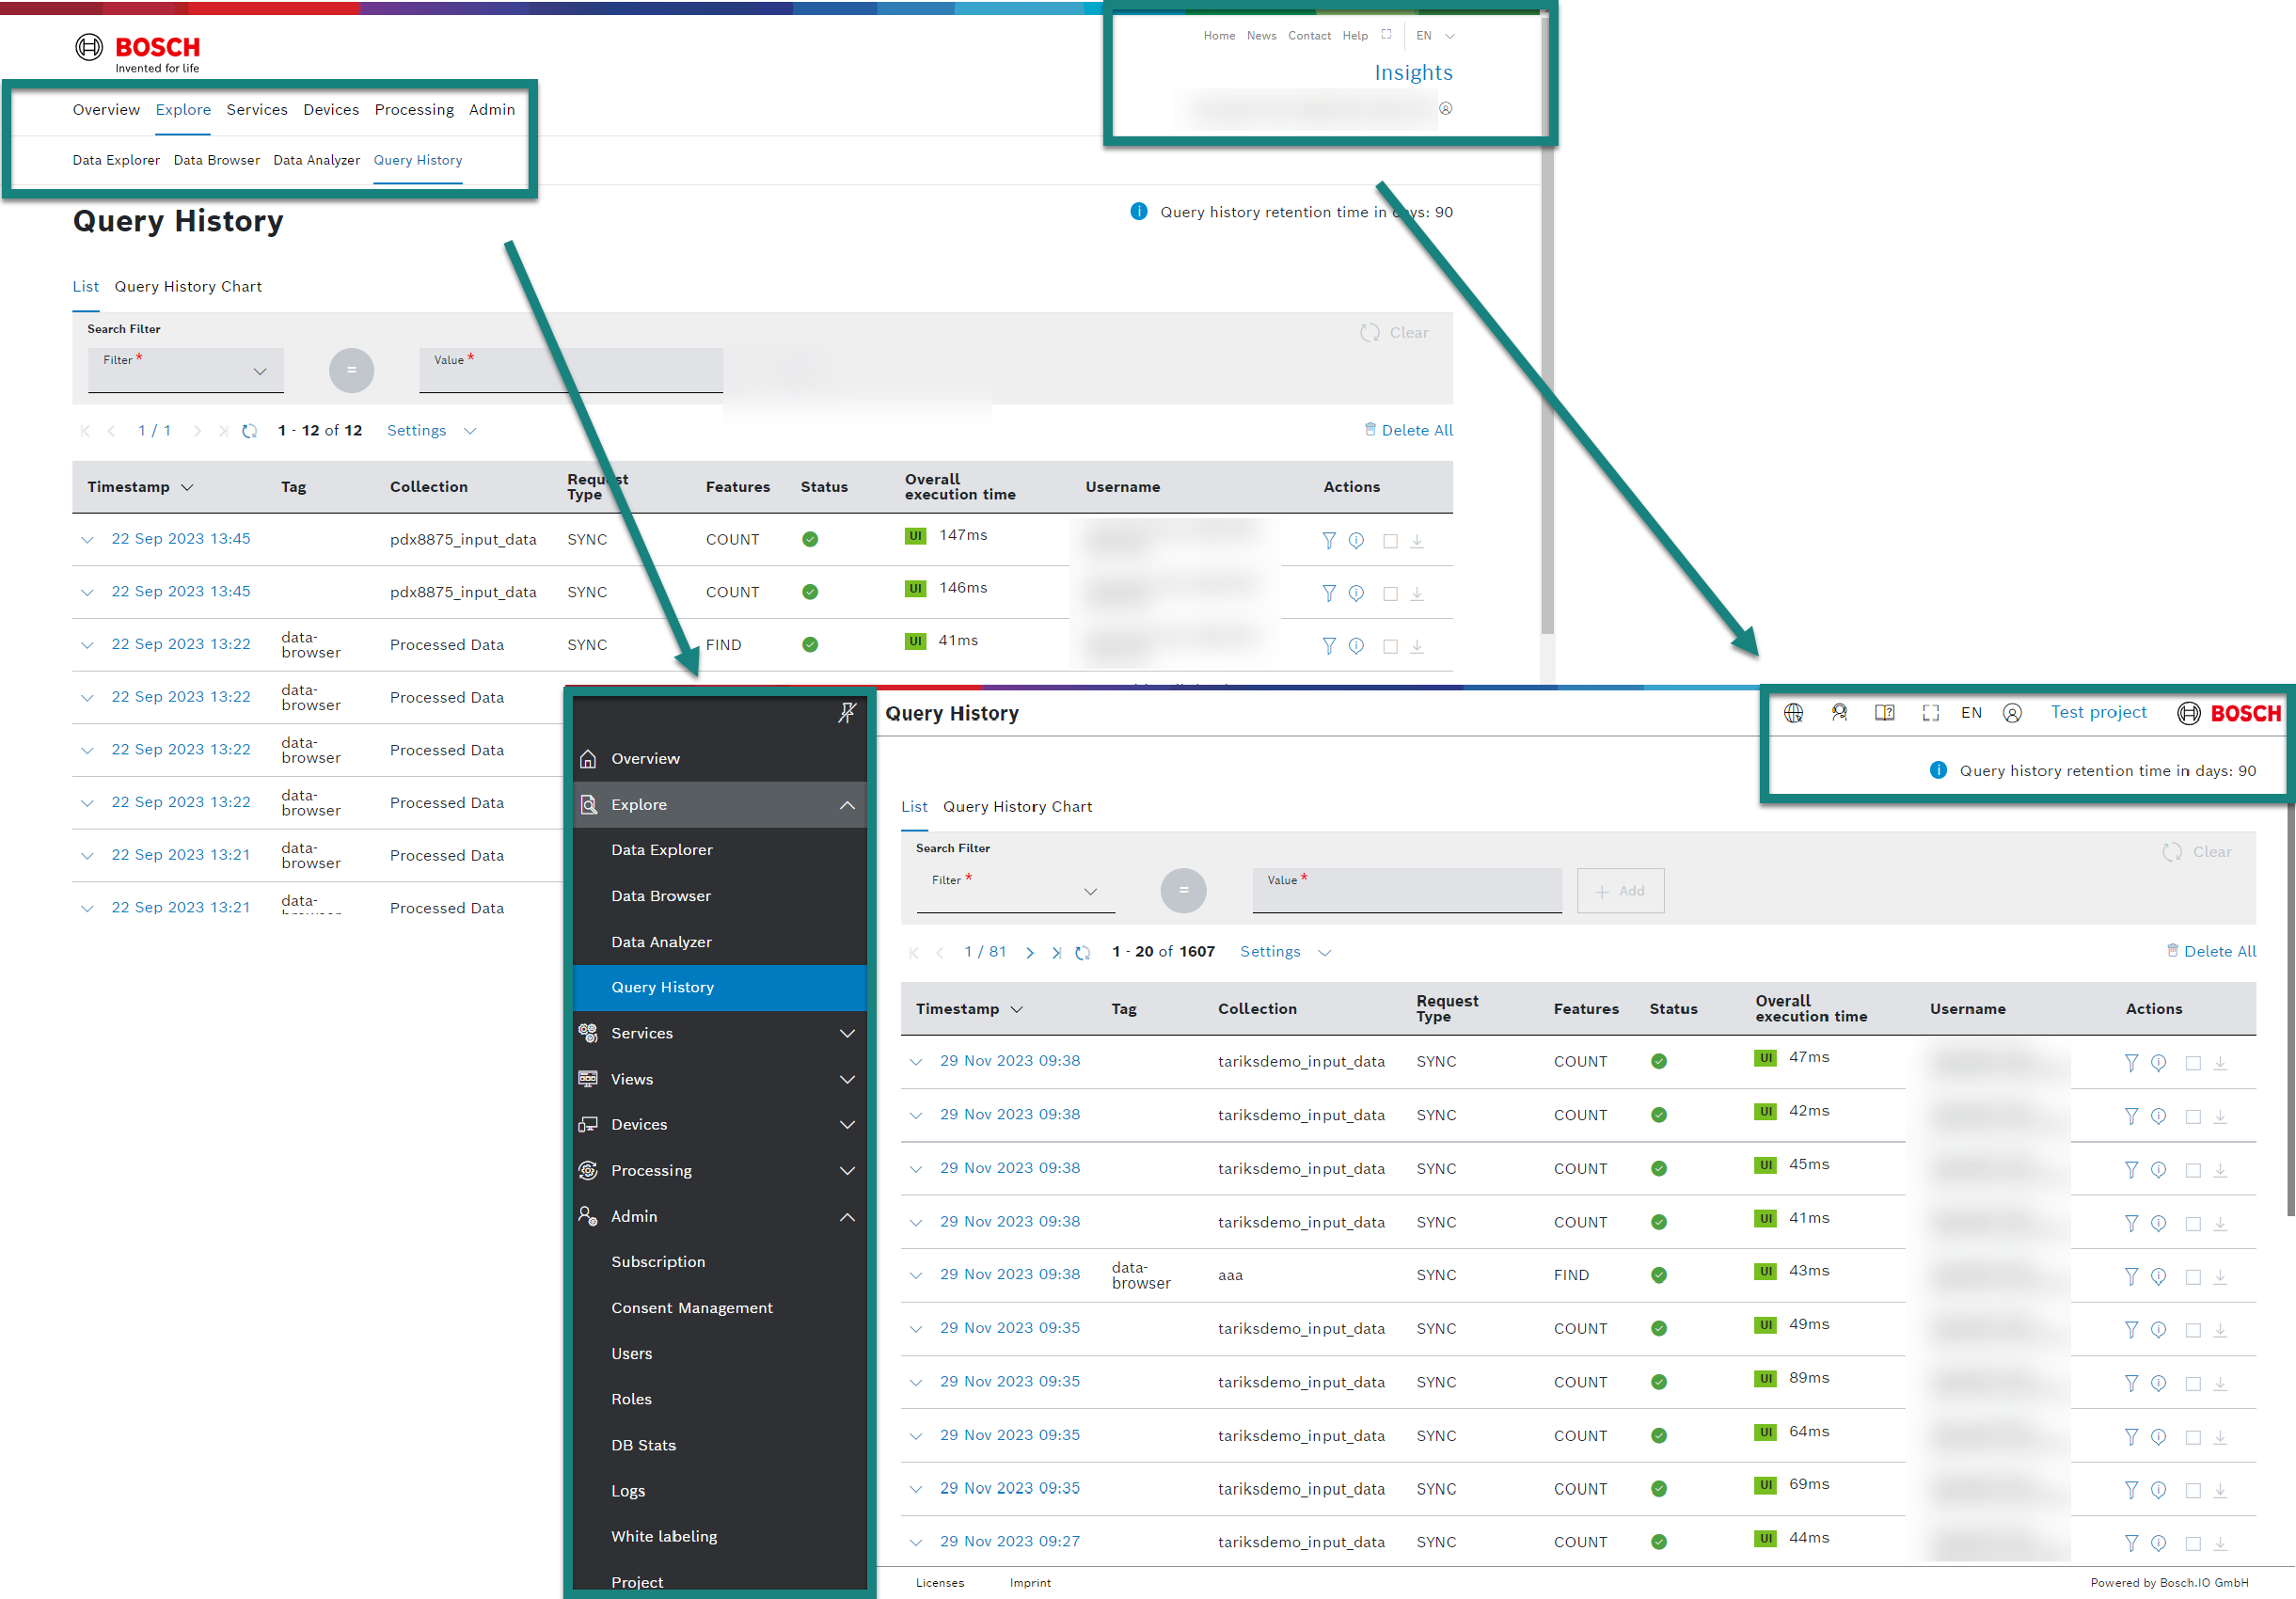Click the fullscreen expand icon in top bar
The height and width of the screenshot is (1599, 2296).
[x=1928, y=713]
